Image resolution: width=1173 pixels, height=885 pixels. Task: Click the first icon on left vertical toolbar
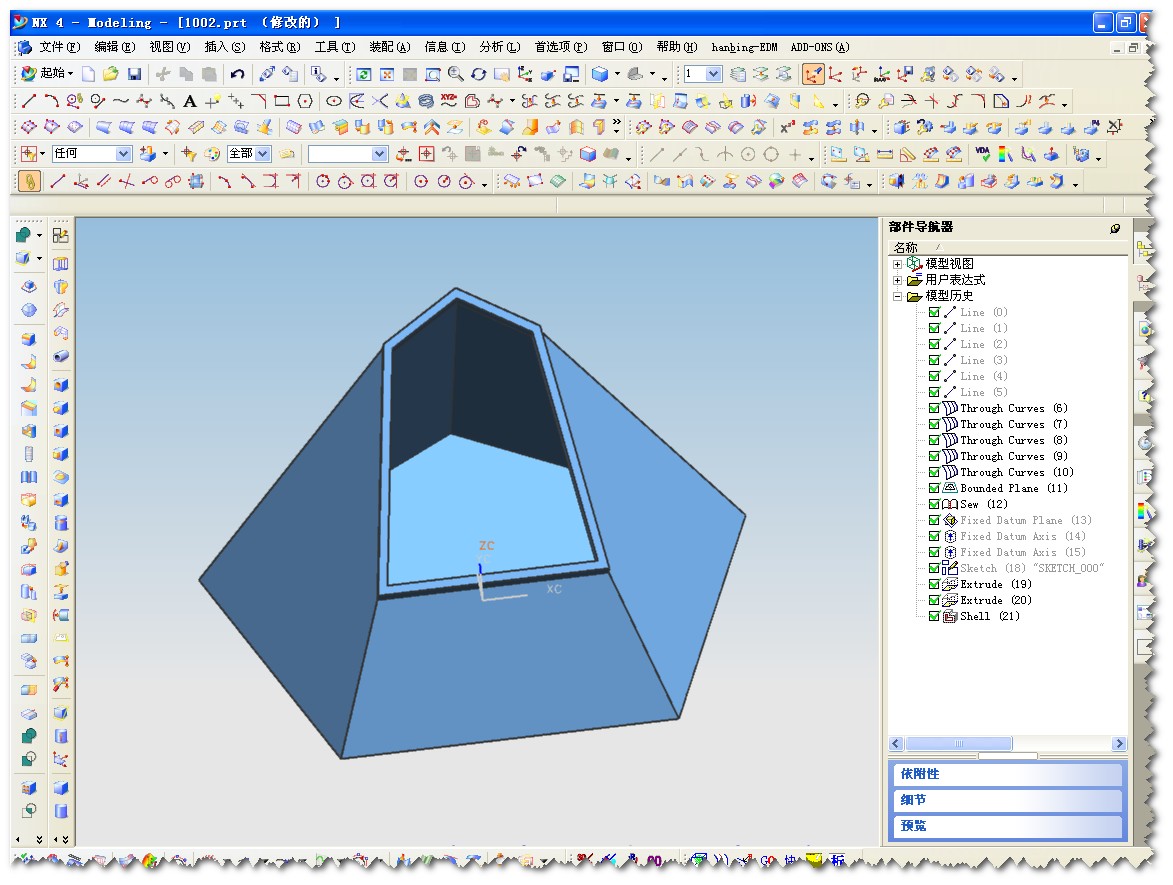click(23, 236)
